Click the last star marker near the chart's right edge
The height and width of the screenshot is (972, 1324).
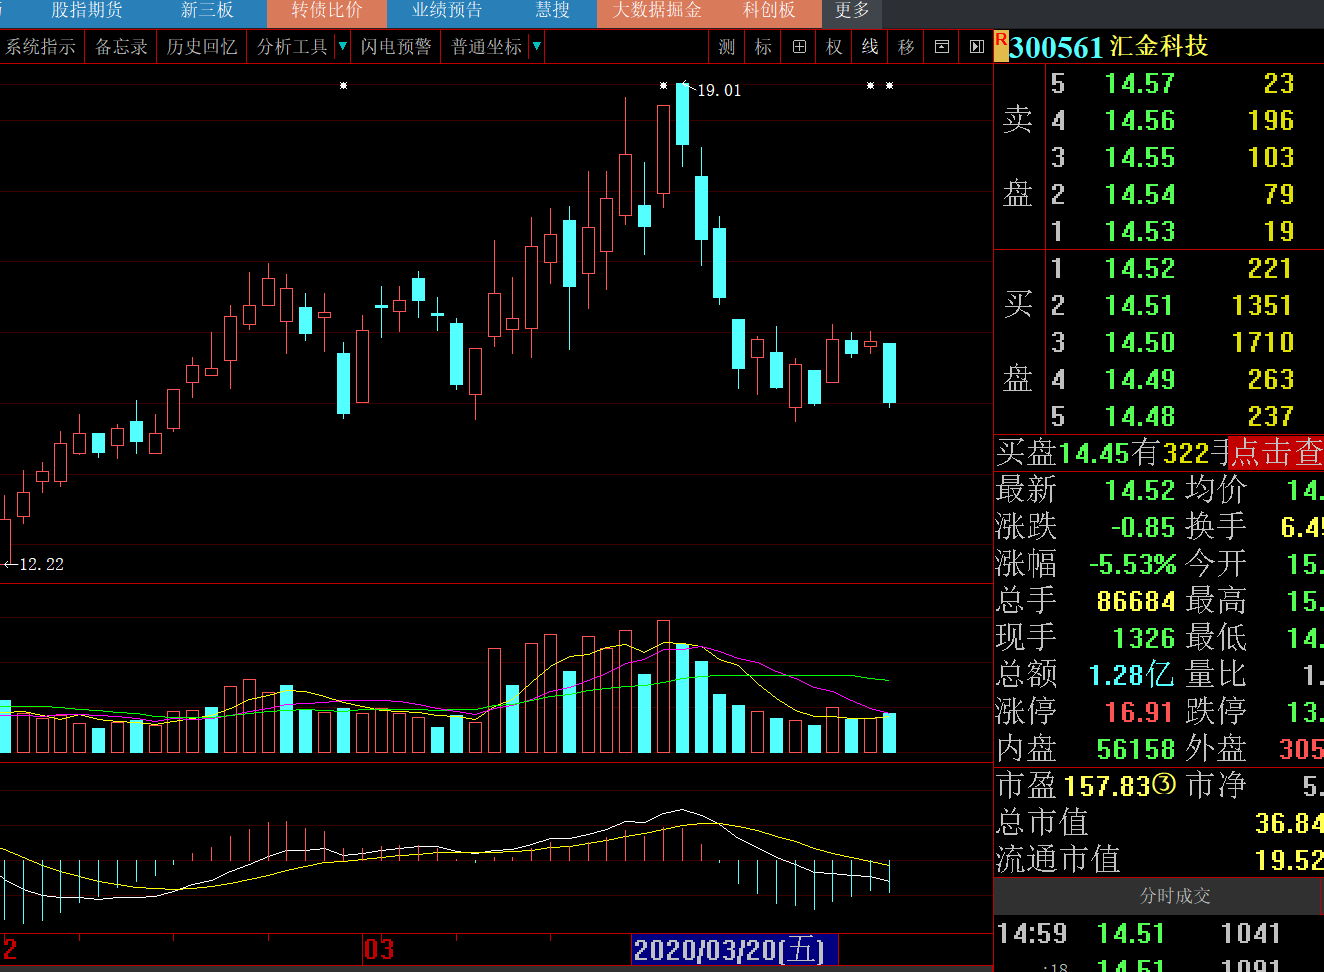click(889, 86)
